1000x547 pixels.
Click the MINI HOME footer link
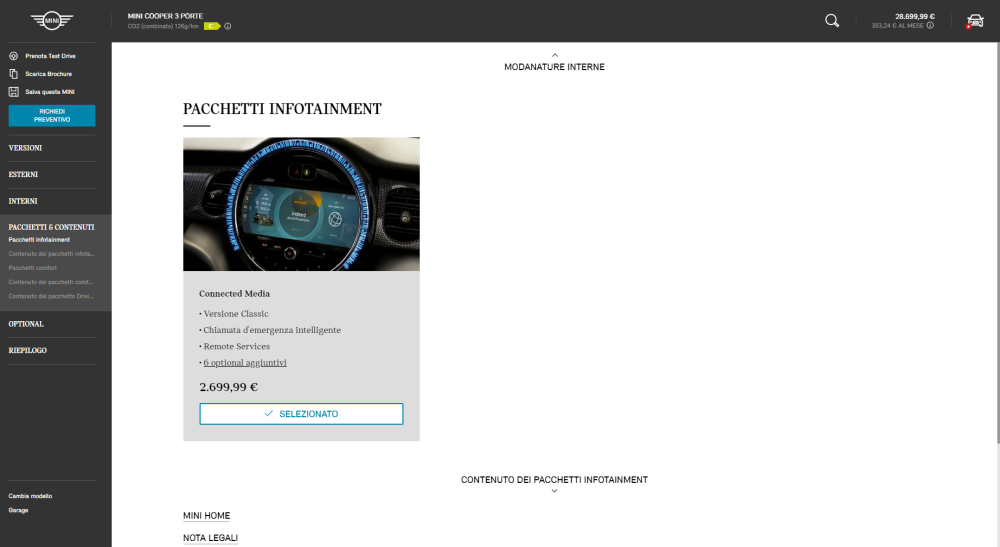(x=207, y=516)
